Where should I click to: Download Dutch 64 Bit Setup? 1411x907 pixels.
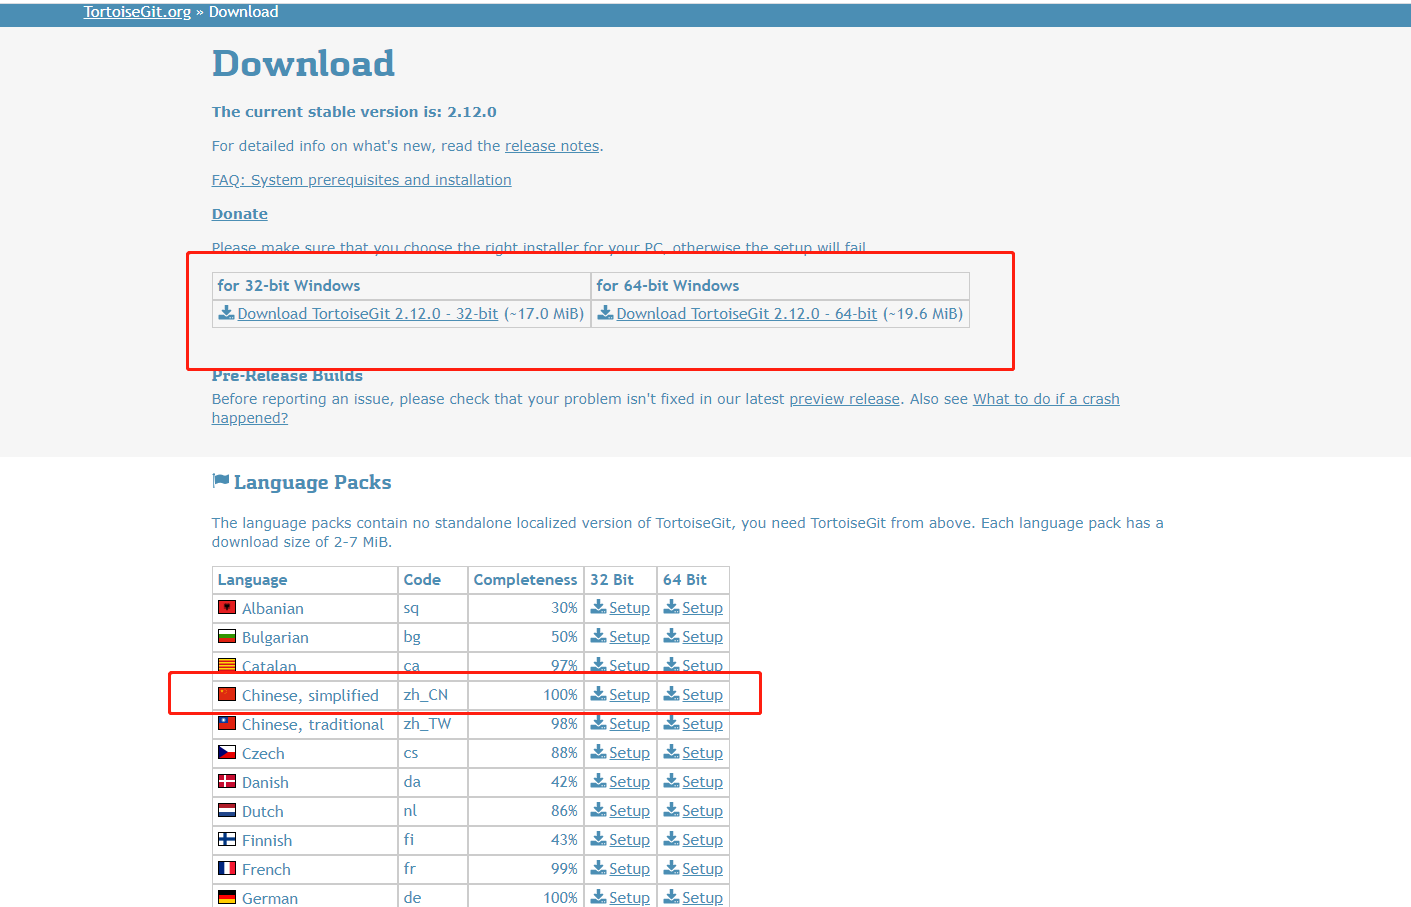702,811
